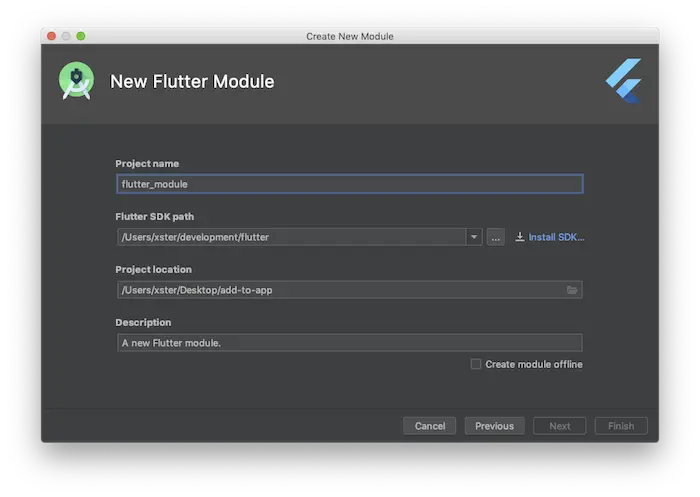Minimize the dialog with the yellow button

[66, 36]
